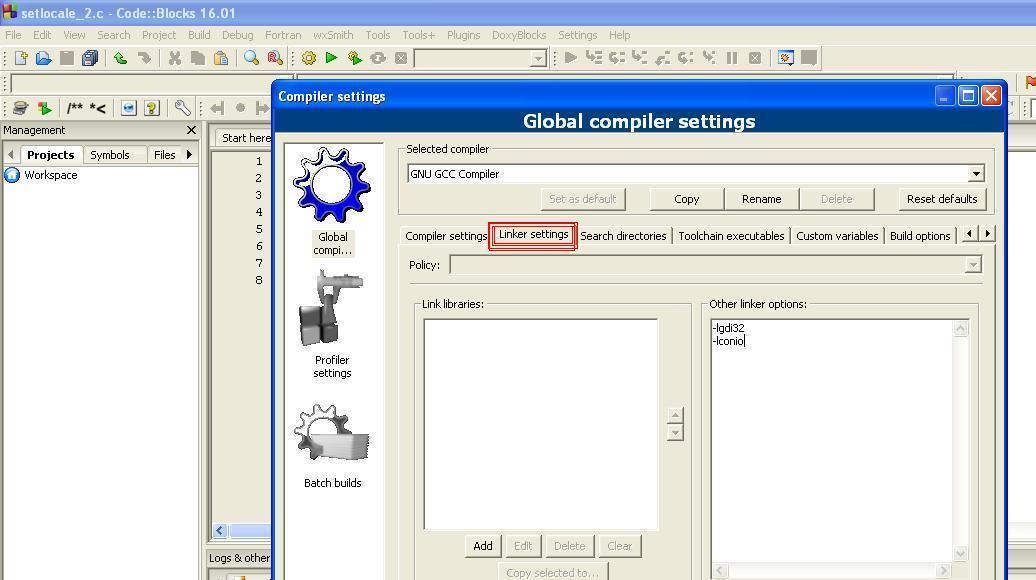Open the debugging windows icon
Screen dimensions: 1036x580
click(786, 58)
